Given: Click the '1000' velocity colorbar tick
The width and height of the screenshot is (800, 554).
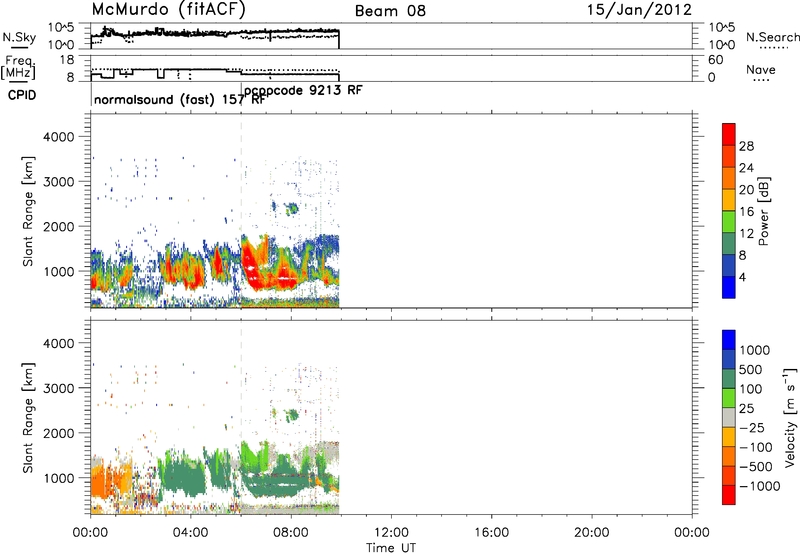Looking at the screenshot, I should tap(755, 350).
